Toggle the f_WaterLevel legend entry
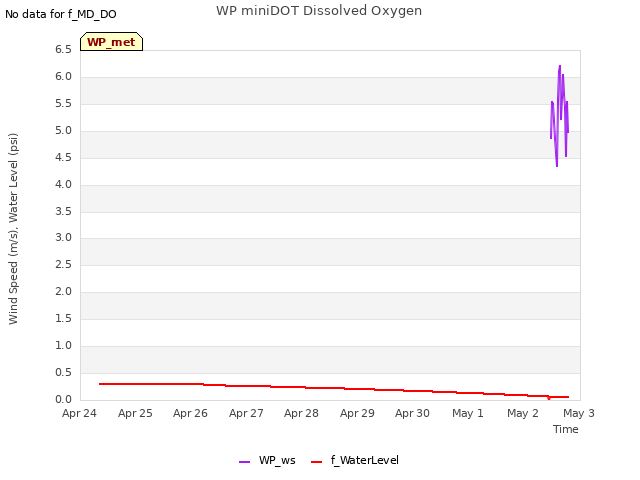640x480 pixels. coord(355,460)
